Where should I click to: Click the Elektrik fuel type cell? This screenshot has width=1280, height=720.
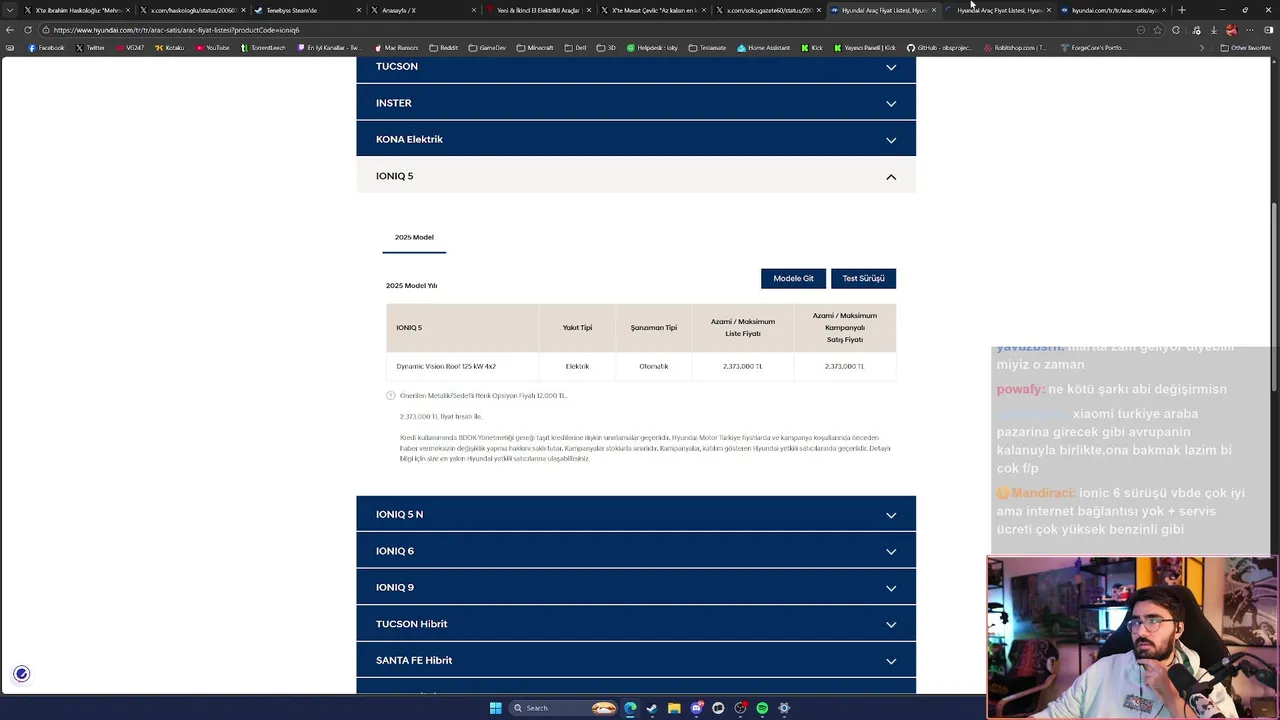577,366
